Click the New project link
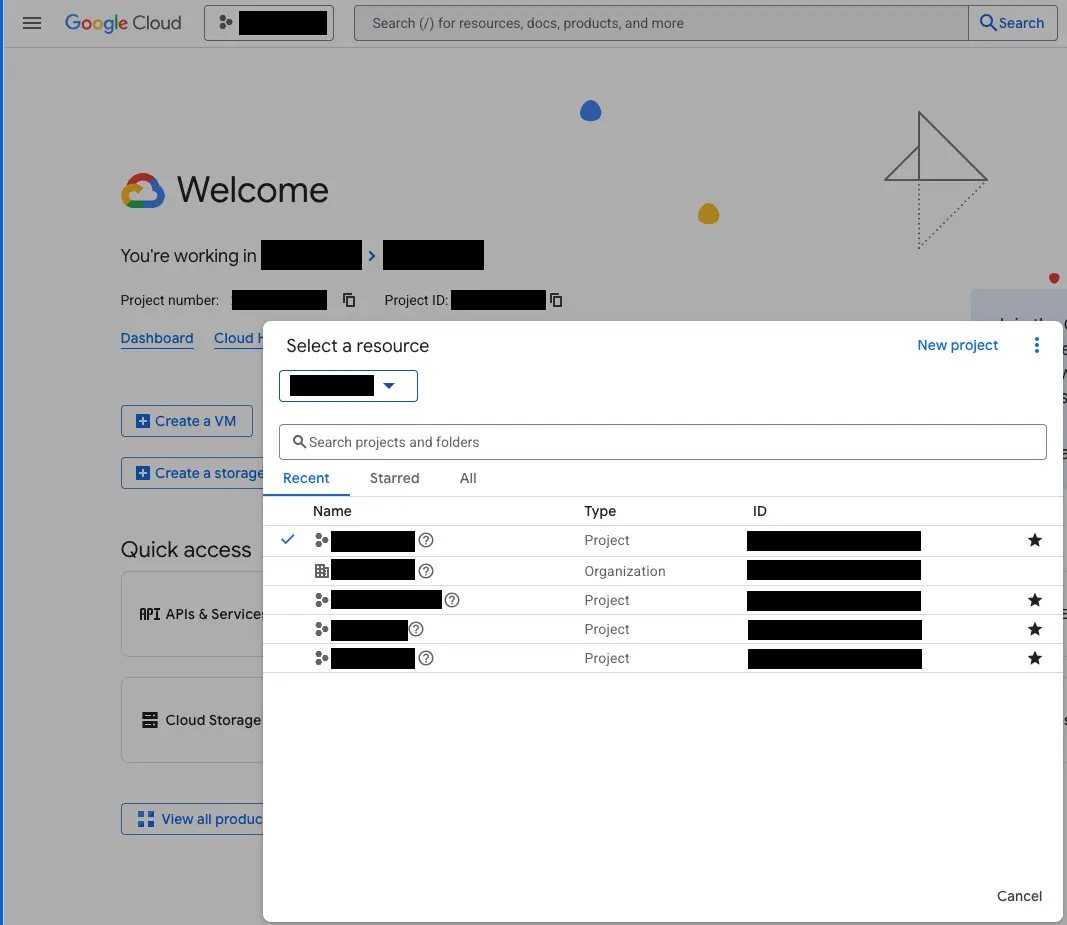The width and height of the screenshot is (1067, 925). 957,345
